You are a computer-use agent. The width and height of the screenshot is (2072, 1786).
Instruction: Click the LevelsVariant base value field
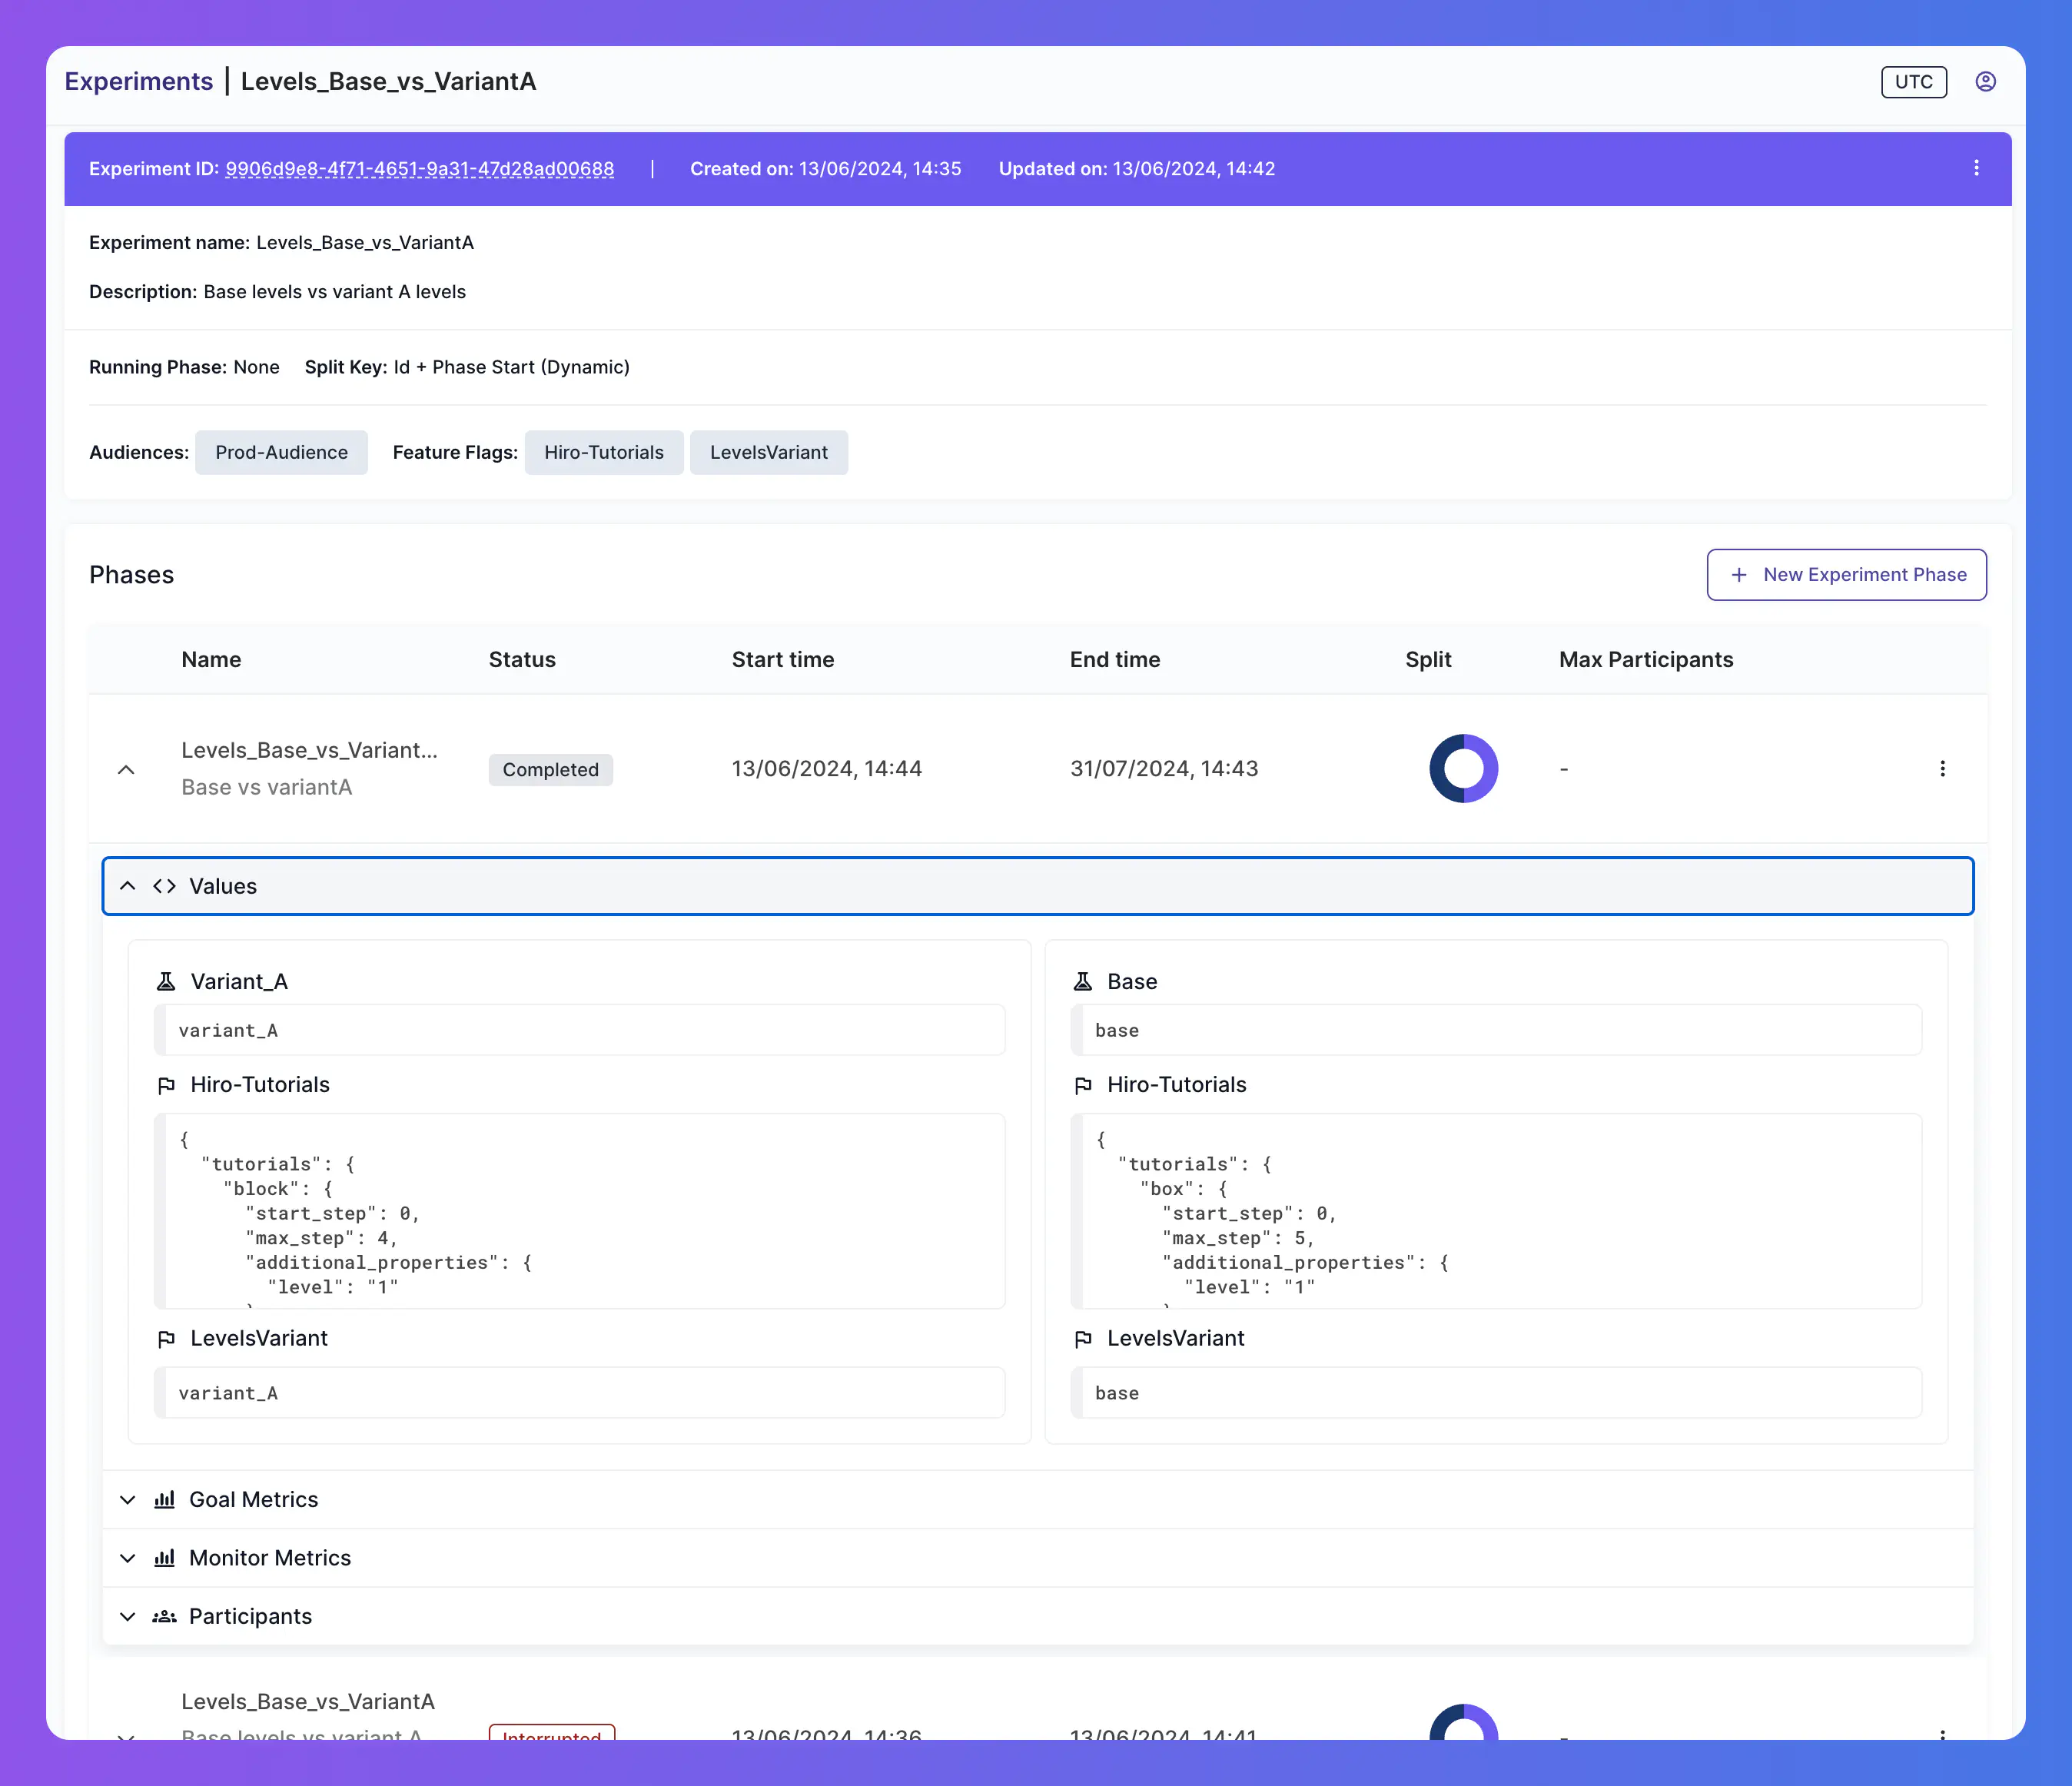click(1496, 1393)
